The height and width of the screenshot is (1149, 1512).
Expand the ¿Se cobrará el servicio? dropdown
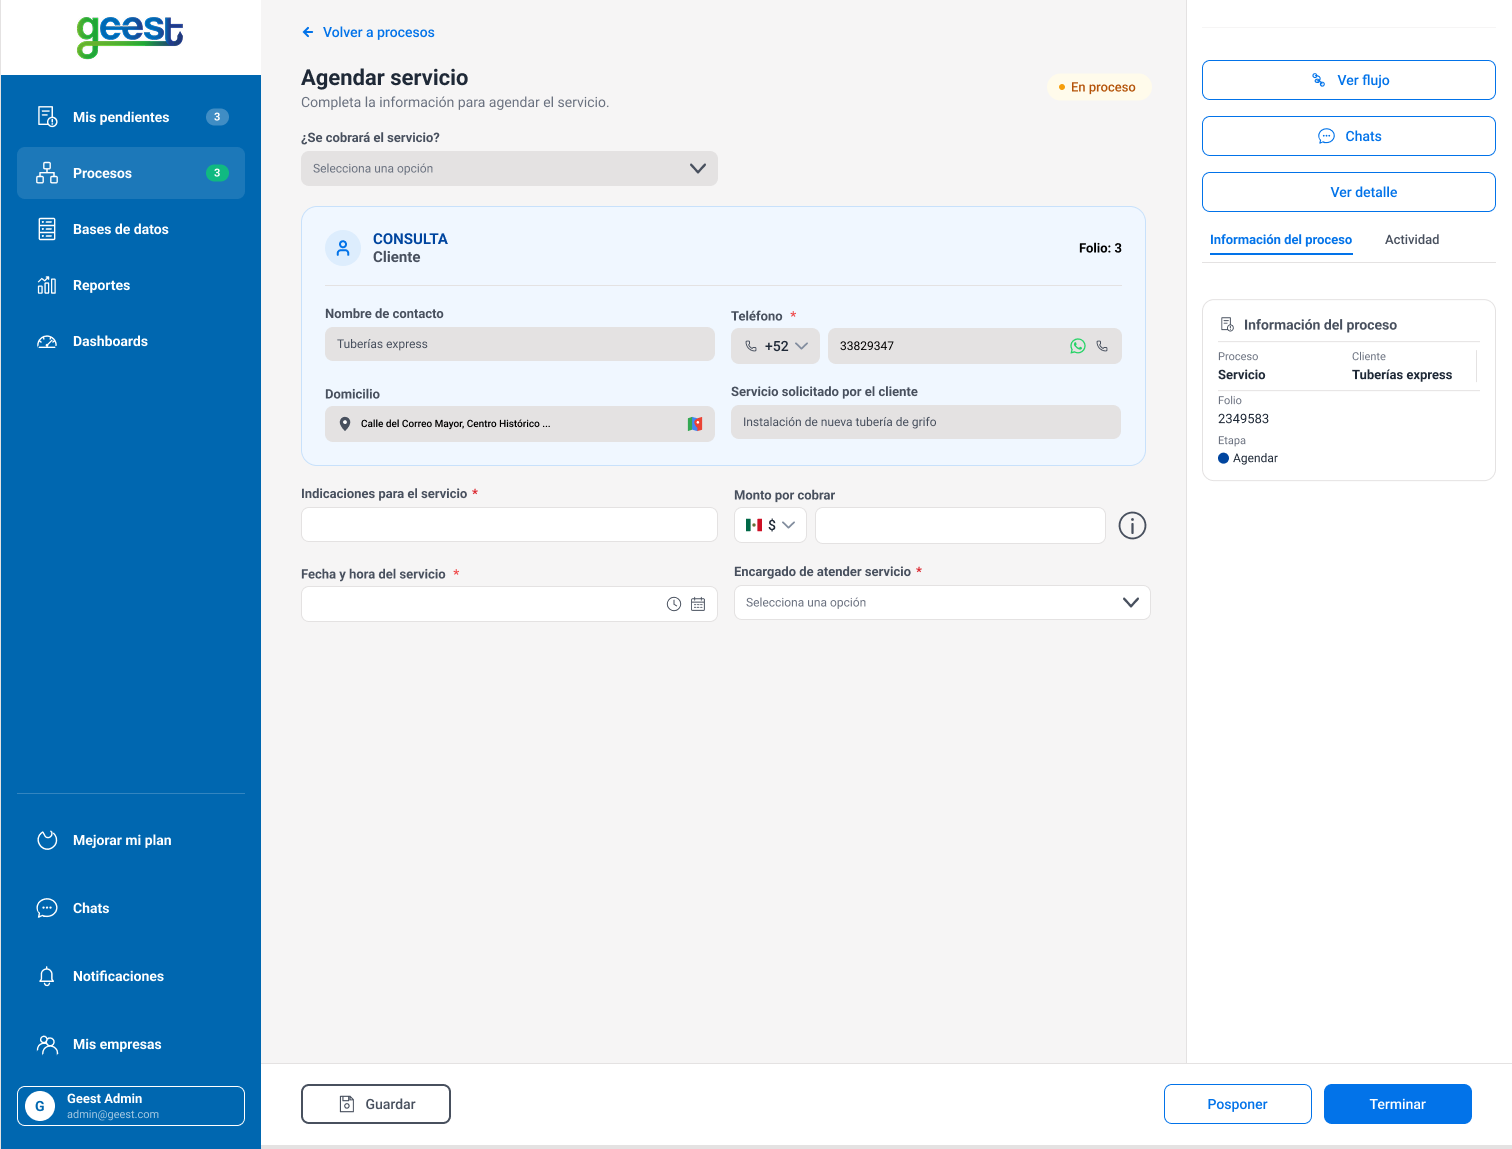(x=509, y=168)
